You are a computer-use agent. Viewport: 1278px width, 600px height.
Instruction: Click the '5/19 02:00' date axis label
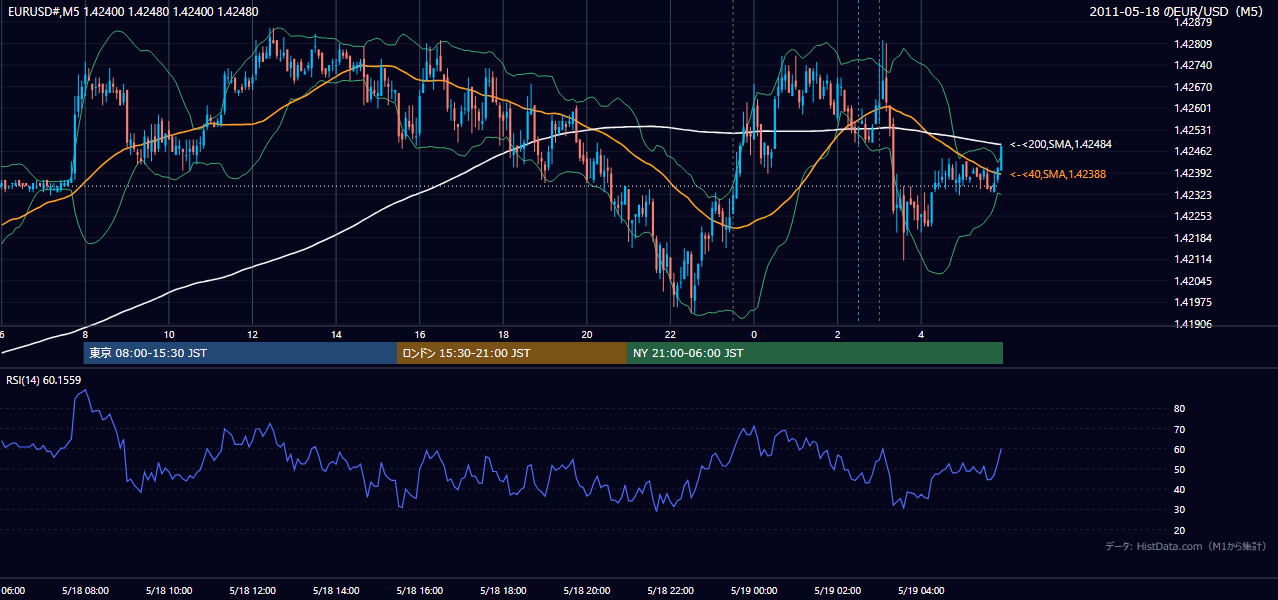pos(838,591)
